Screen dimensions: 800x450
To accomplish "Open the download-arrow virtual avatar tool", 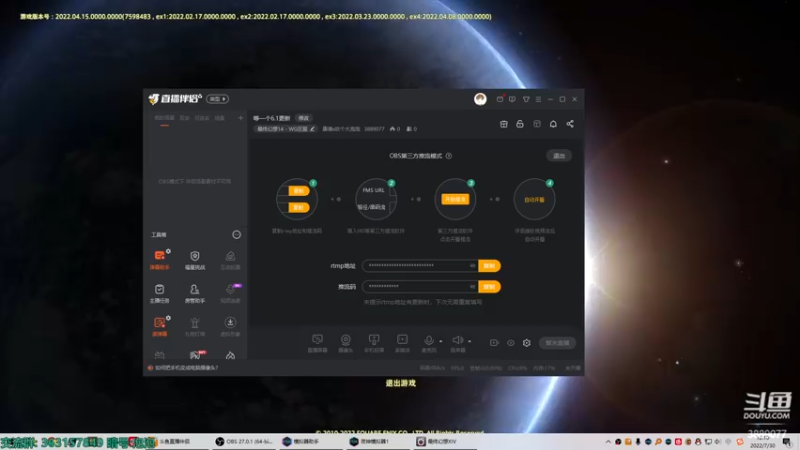I will (x=230, y=326).
